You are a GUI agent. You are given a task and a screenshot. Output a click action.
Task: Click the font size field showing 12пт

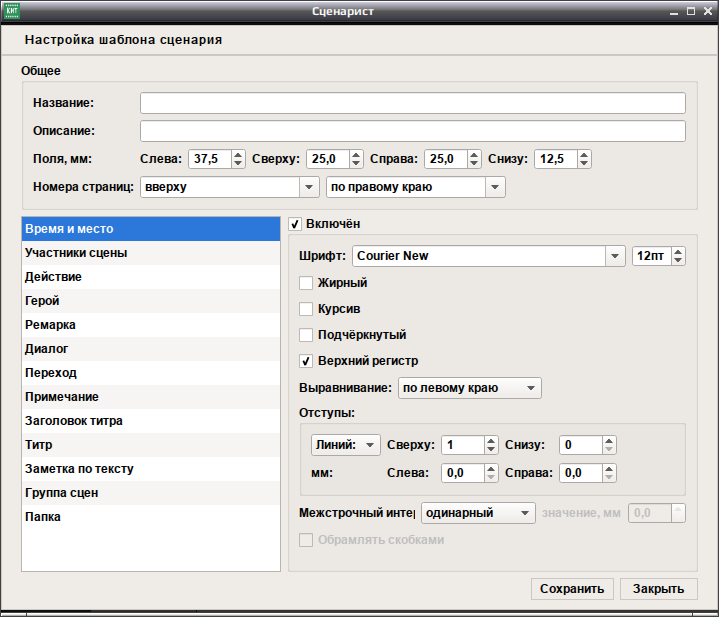tap(652, 256)
